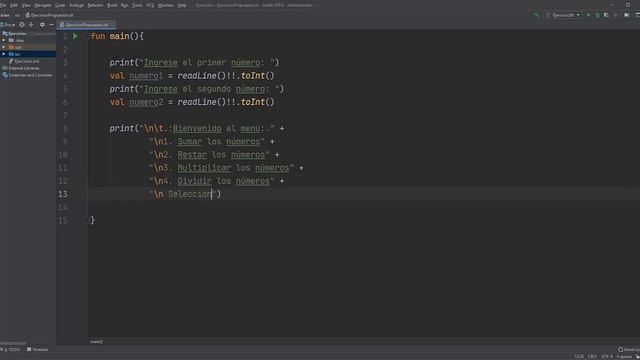640x360 pixels.
Task: Place the cursor in the "Seleccion" string on line 13
Action: [190, 194]
